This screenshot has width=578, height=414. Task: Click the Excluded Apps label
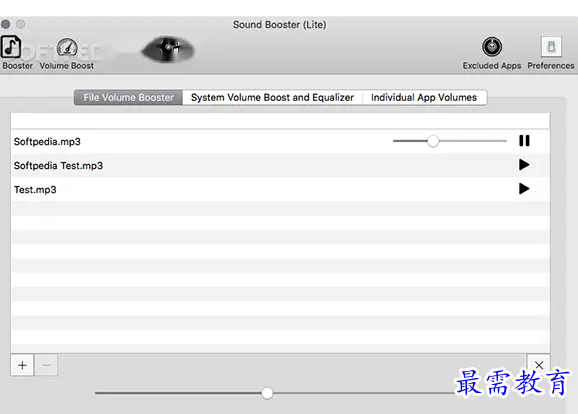[492, 66]
